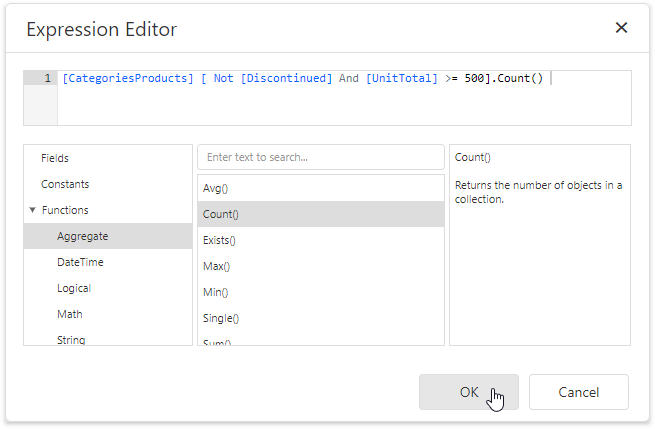Select the String function category
This screenshot has width=655, height=429.
tap(71, 339)
